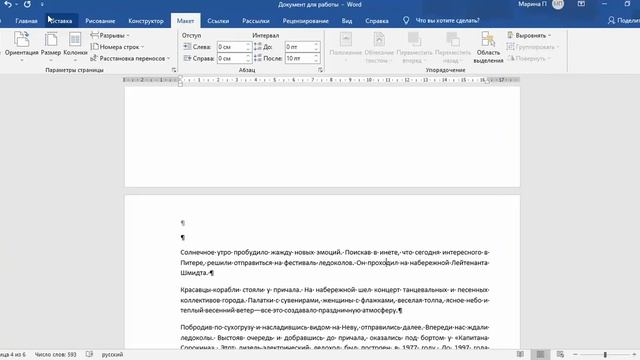Expand the Группировать dropdown

[x=532, y=47]
